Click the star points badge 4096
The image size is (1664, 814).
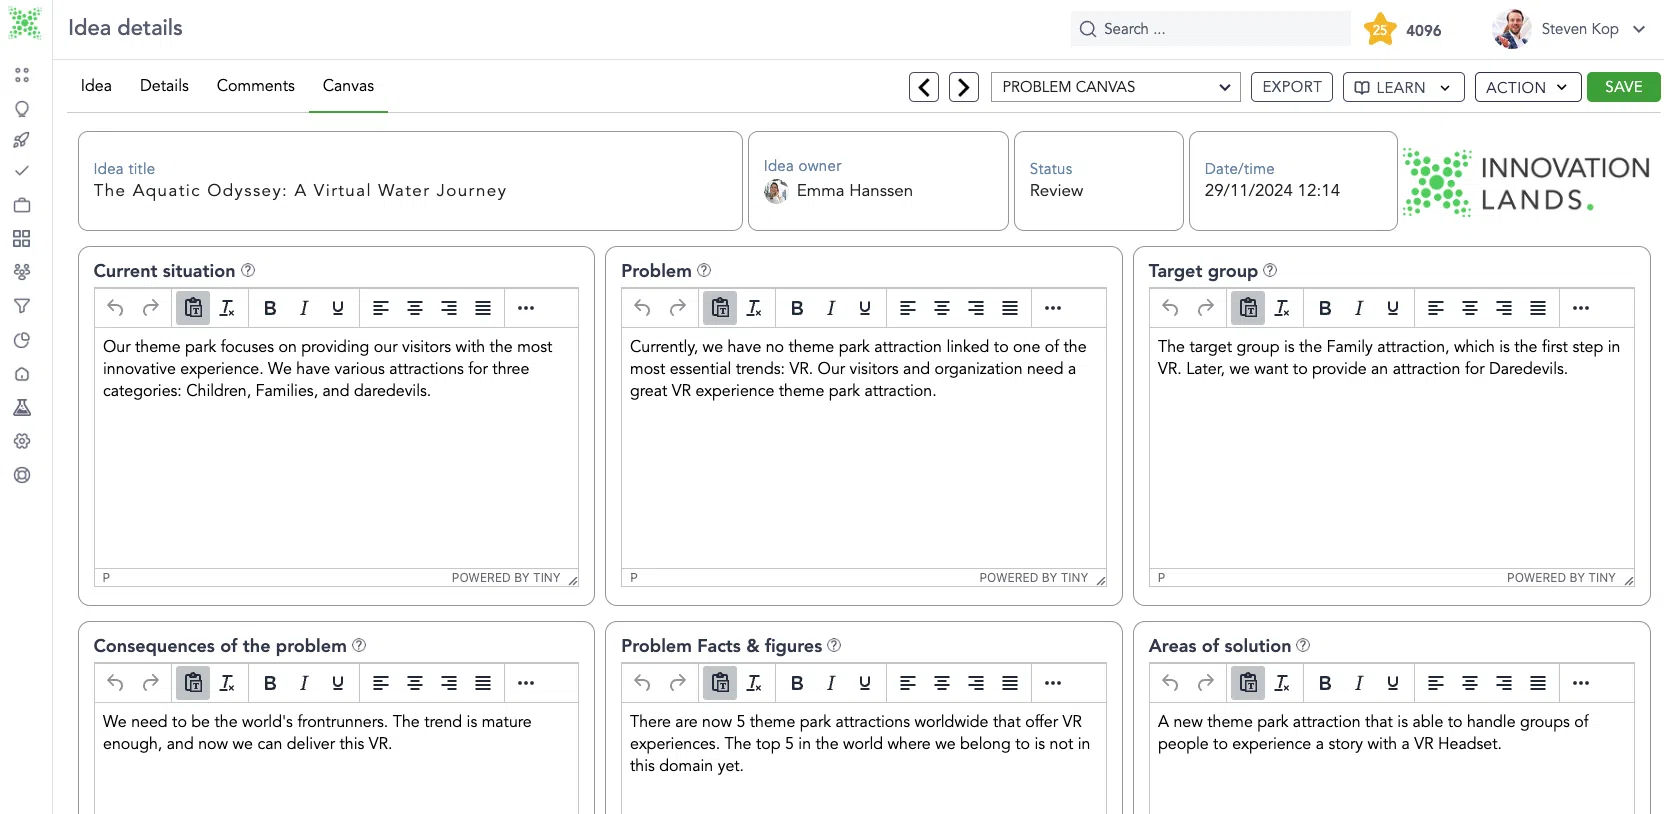(1404, 30)
